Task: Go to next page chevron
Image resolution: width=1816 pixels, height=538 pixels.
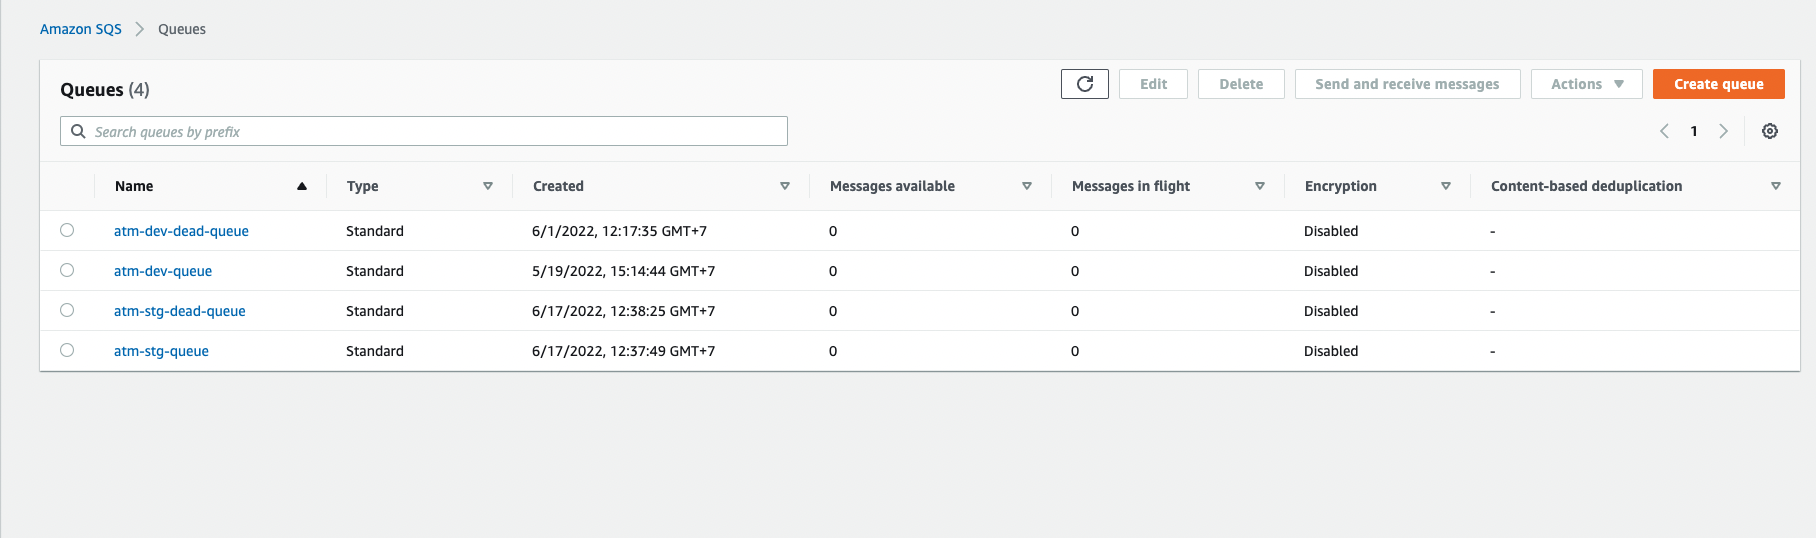Action: 1723,131
